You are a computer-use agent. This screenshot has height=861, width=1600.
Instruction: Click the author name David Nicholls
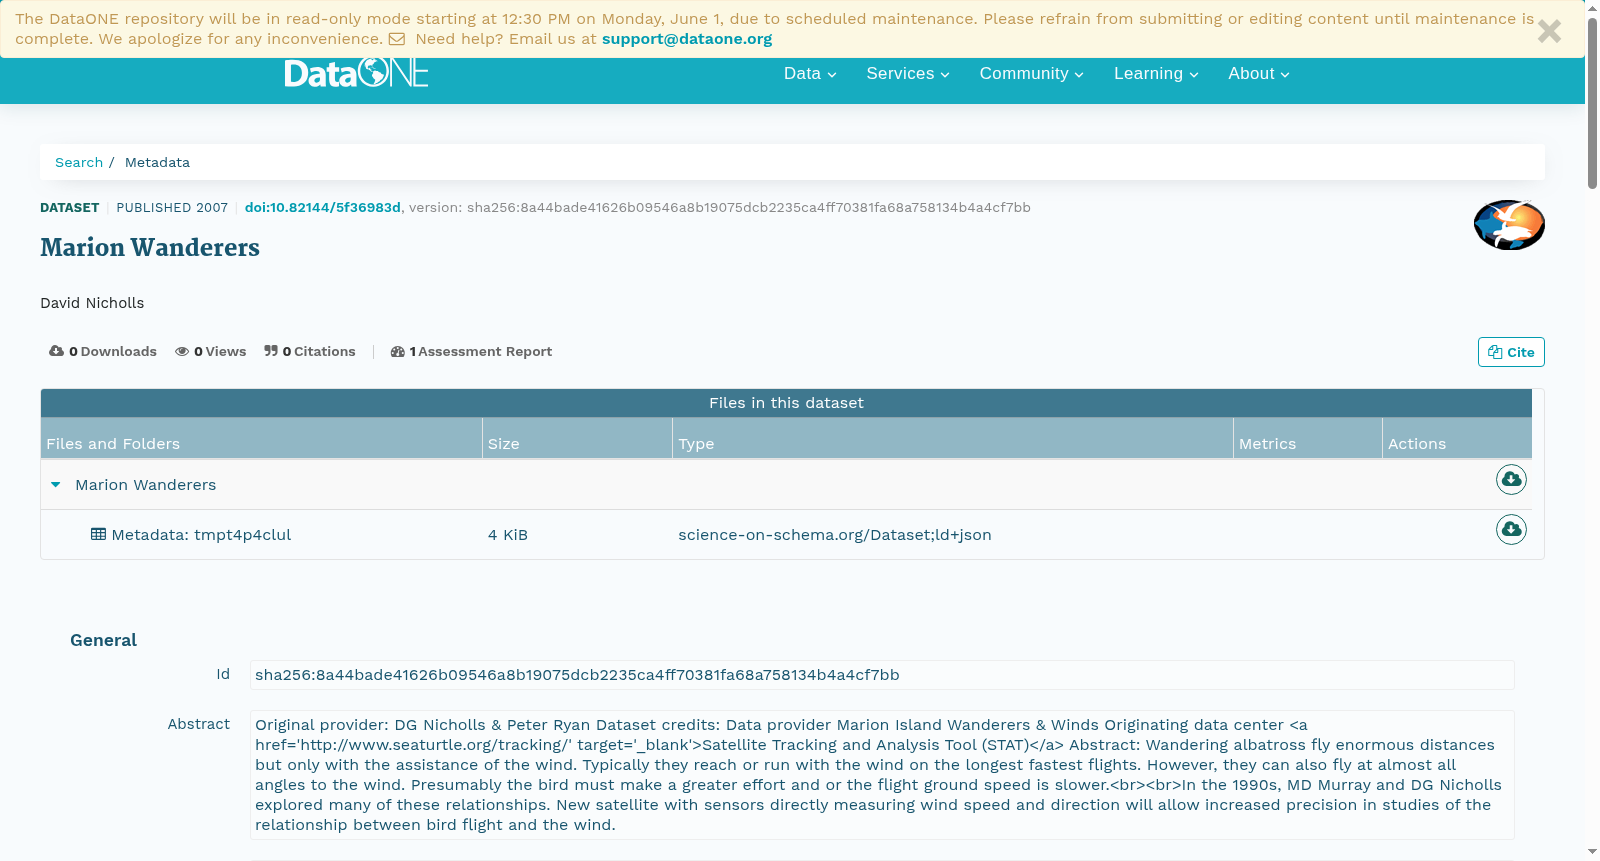(x=92, y=303)
